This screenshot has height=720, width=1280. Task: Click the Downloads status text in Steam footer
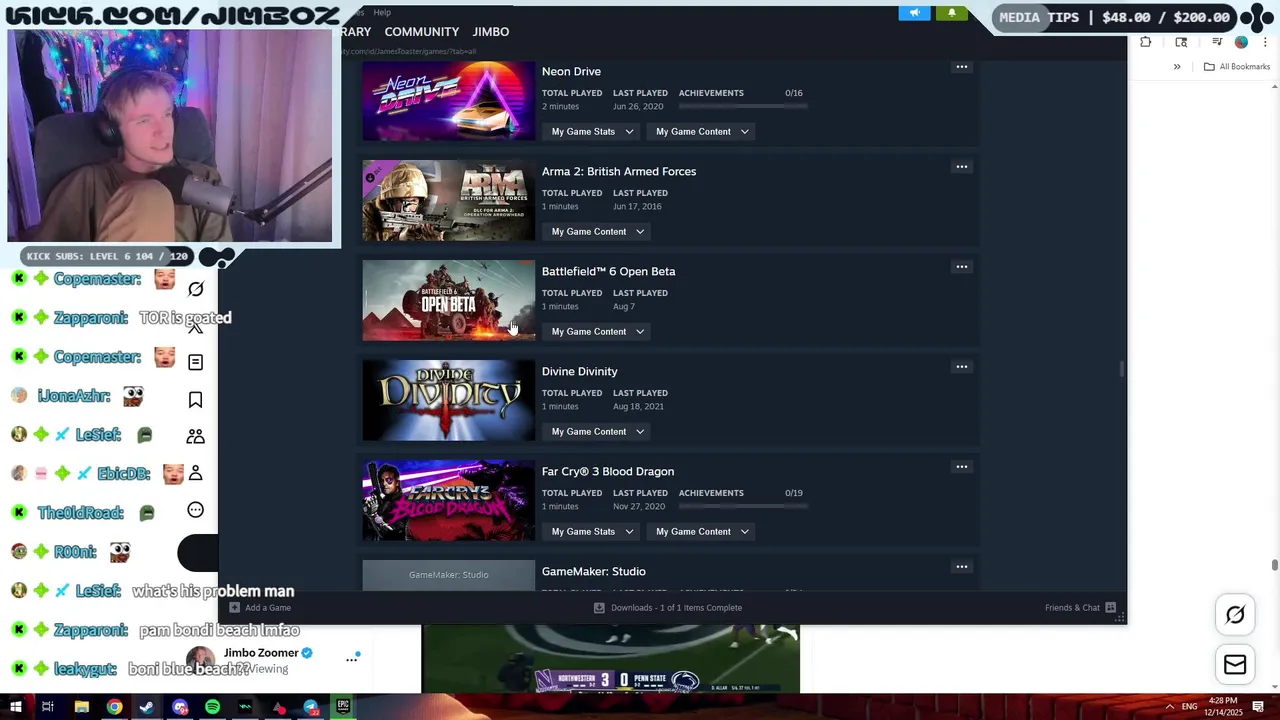[x=676, y=607]
